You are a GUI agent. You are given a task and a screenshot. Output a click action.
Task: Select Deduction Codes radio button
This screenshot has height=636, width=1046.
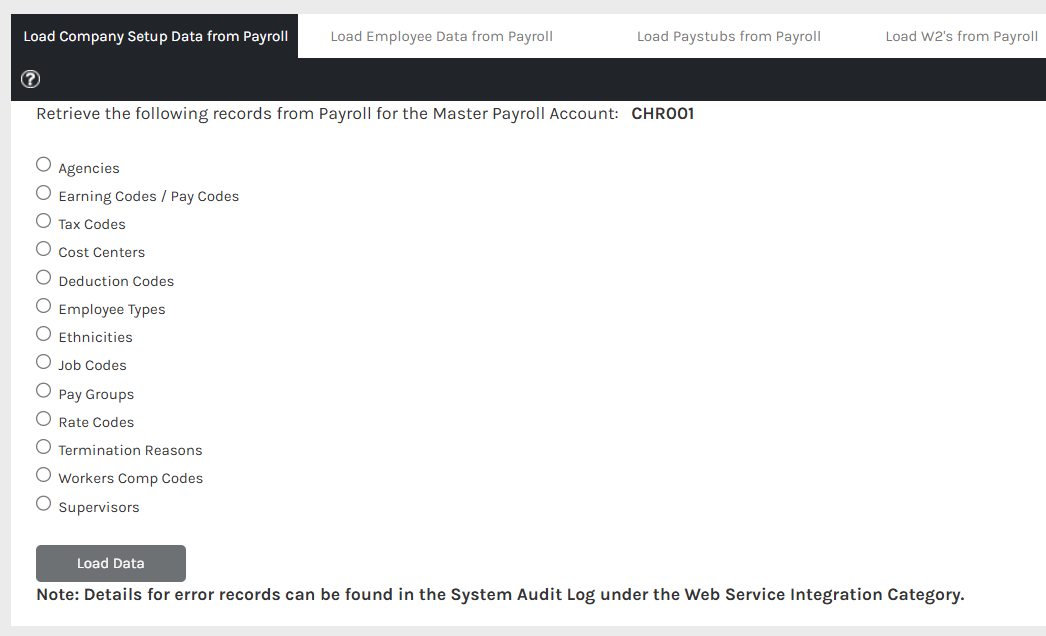tap(43, 277)
